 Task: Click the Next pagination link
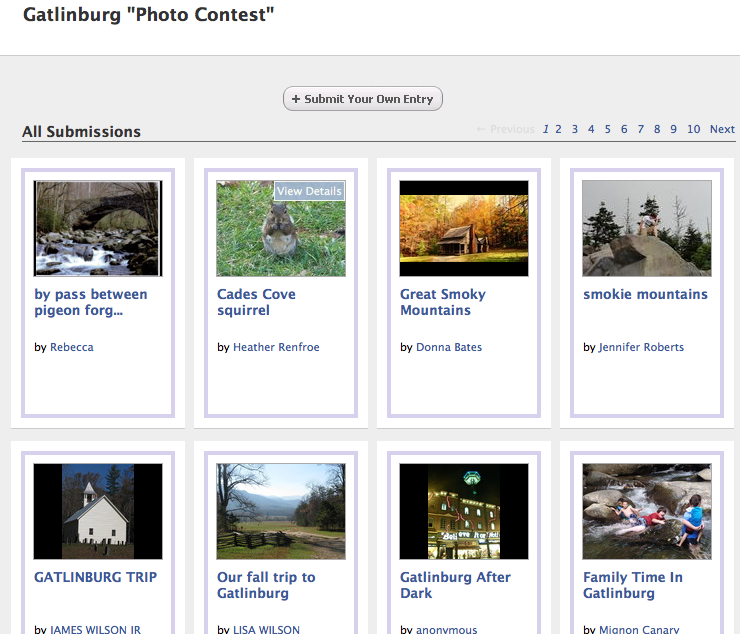coord(722,129)
